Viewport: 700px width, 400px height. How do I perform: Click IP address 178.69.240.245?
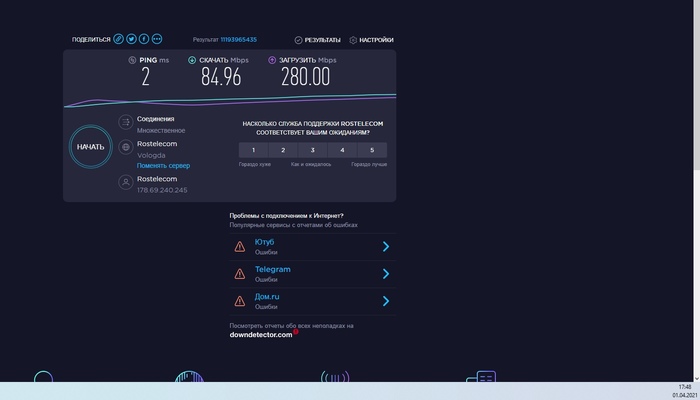pos(162,190)
